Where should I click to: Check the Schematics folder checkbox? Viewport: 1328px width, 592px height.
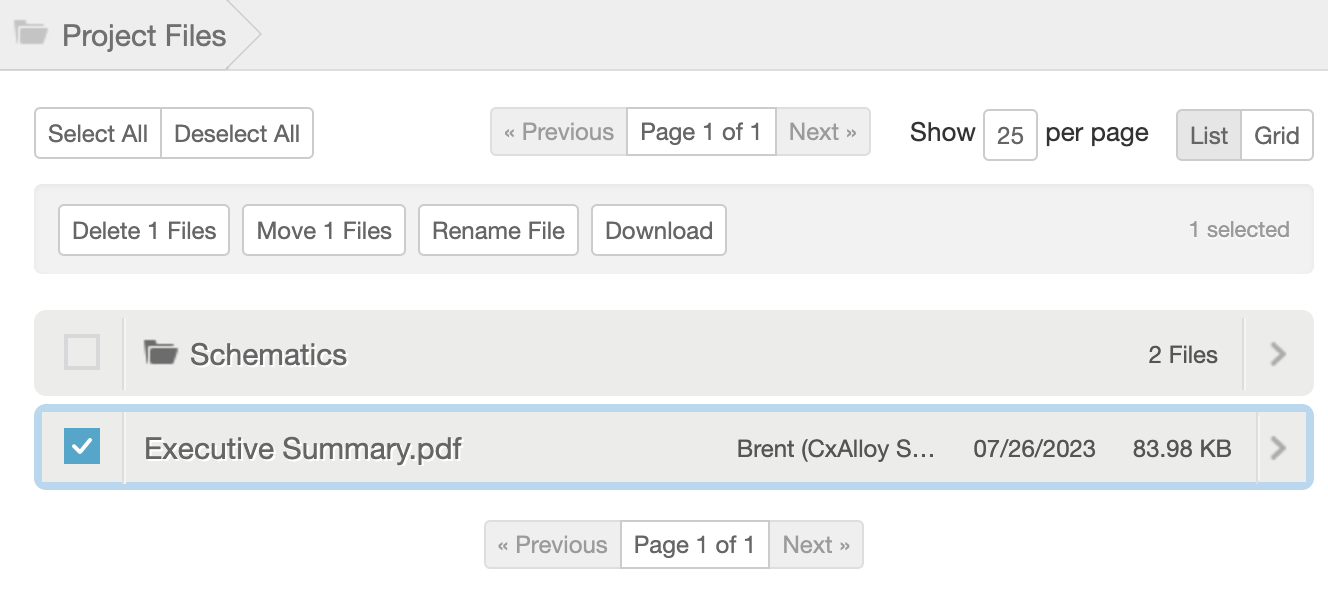click(82, 352)
